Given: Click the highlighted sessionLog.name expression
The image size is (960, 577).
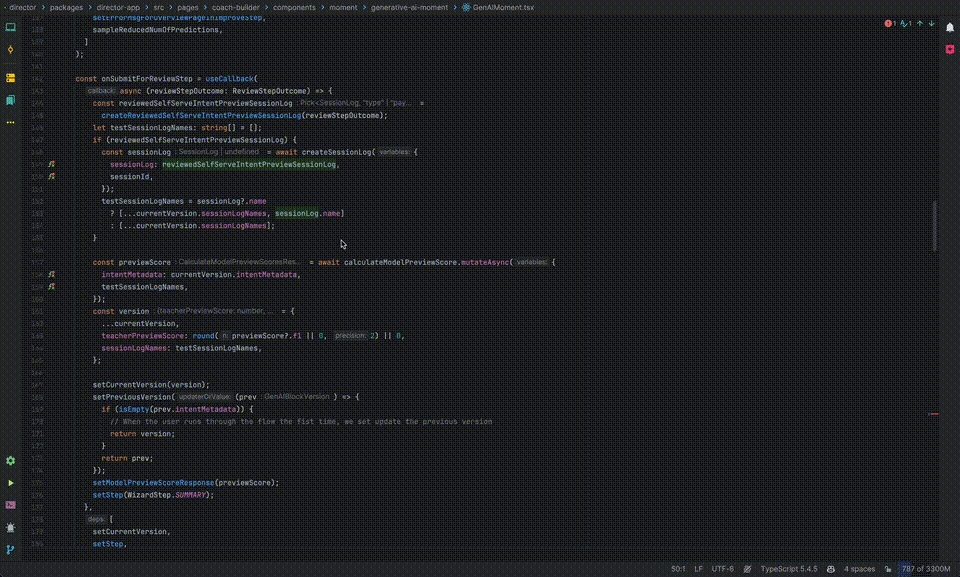Looking at the screenshot, I should click(x=307, y=213).
